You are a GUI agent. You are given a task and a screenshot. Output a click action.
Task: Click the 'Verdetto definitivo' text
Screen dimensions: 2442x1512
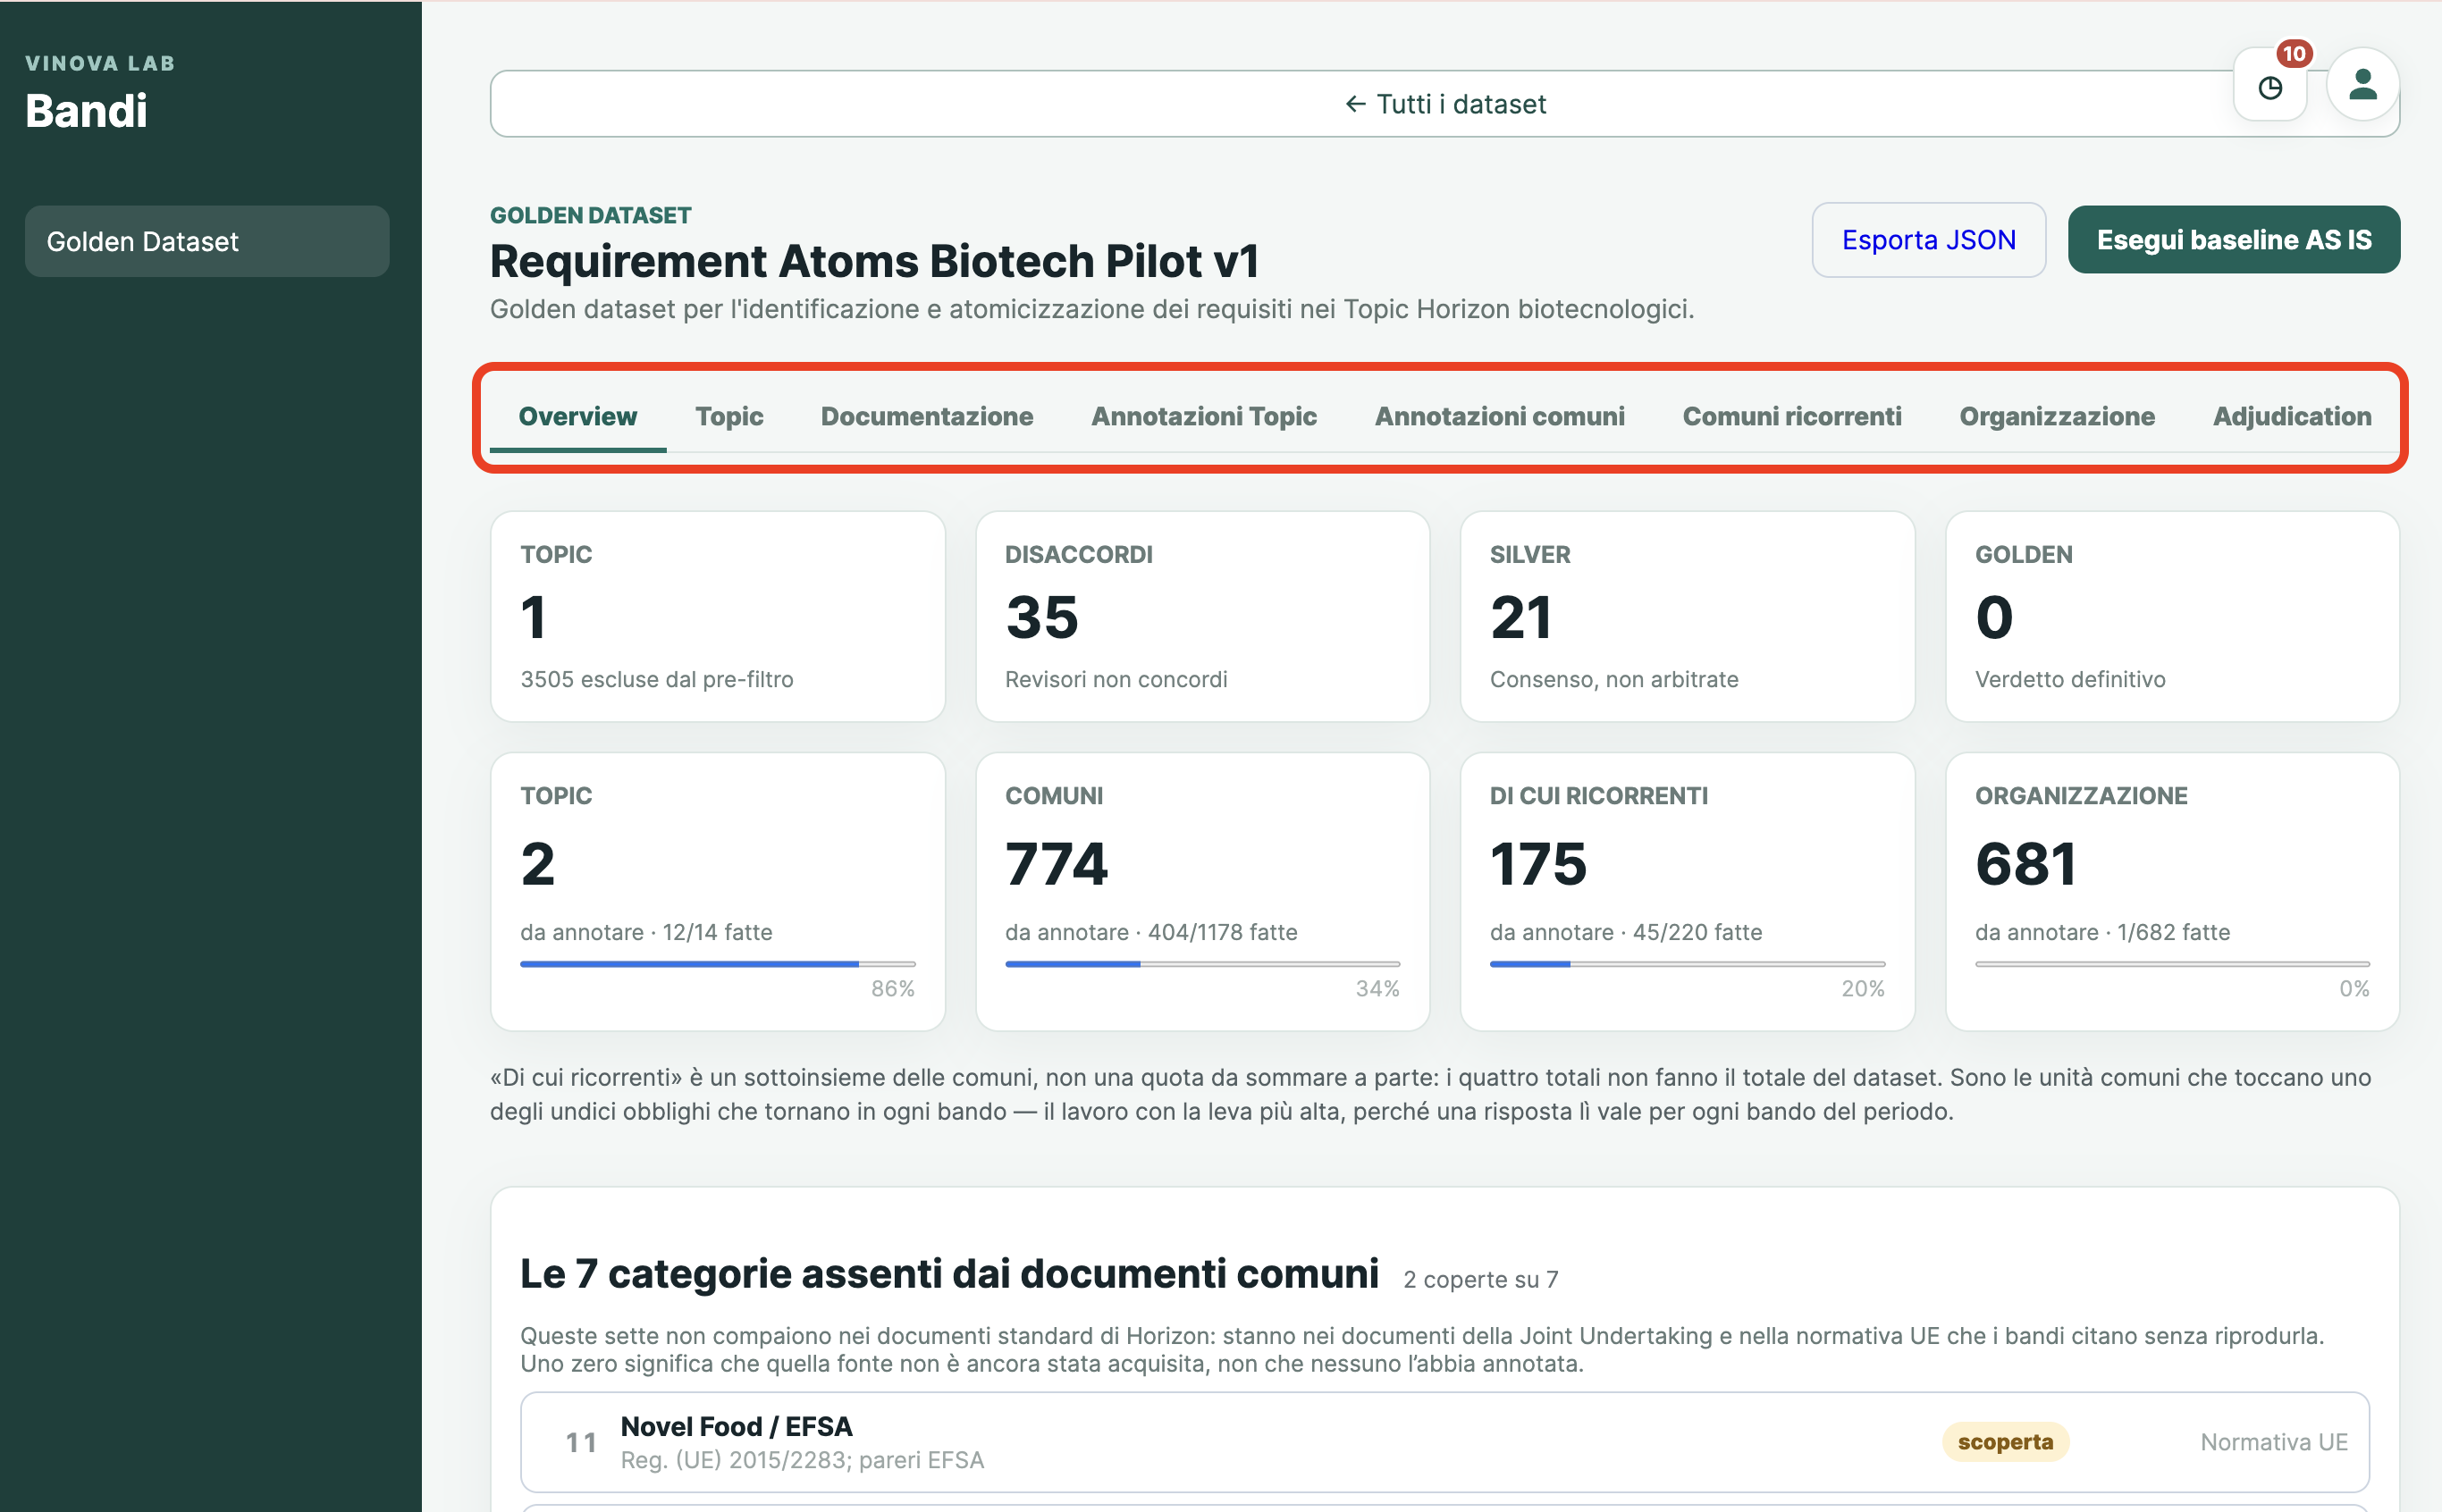click(2069, 679)
